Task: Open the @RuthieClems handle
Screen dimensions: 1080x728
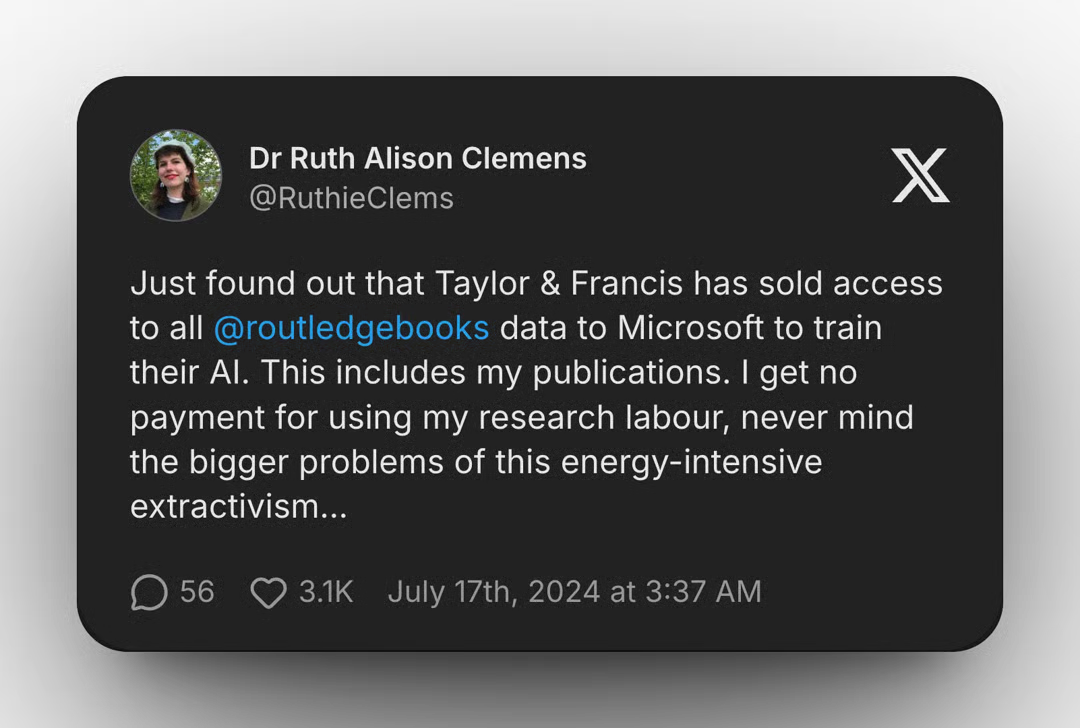Action: [x=351, y=198]
